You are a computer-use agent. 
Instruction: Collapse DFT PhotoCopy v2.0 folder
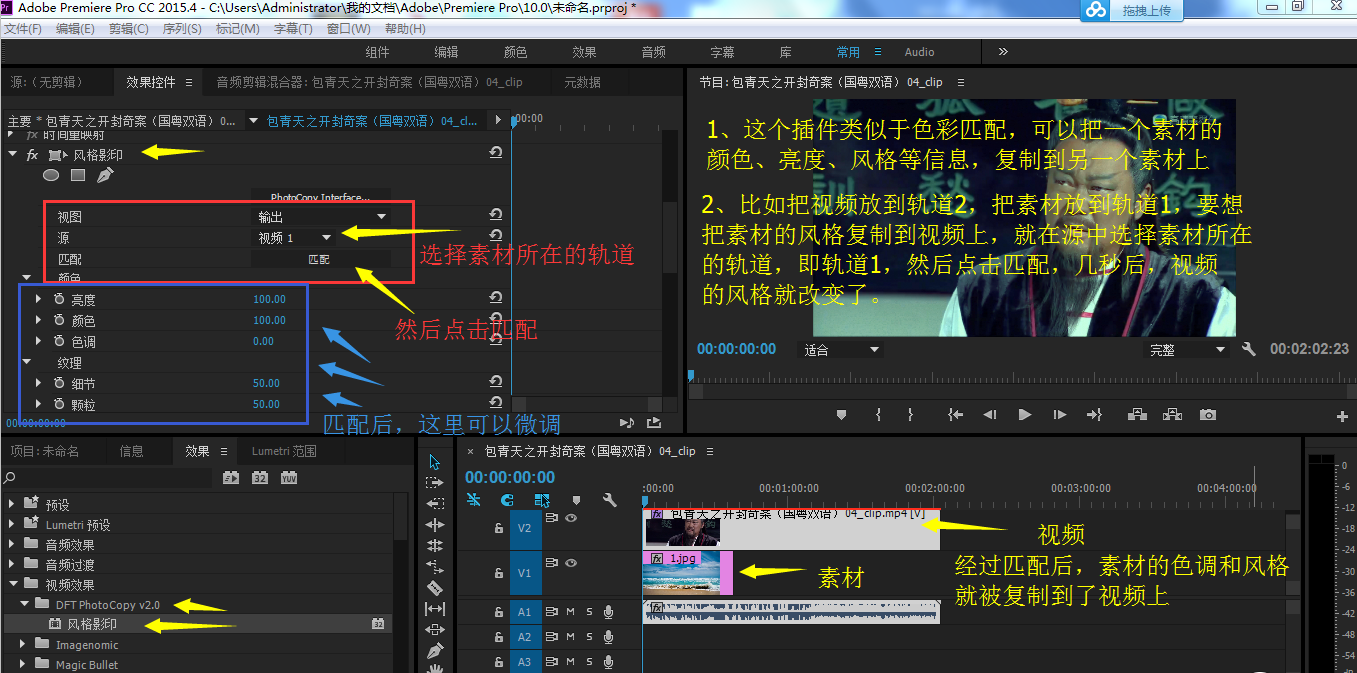[26, 604]
